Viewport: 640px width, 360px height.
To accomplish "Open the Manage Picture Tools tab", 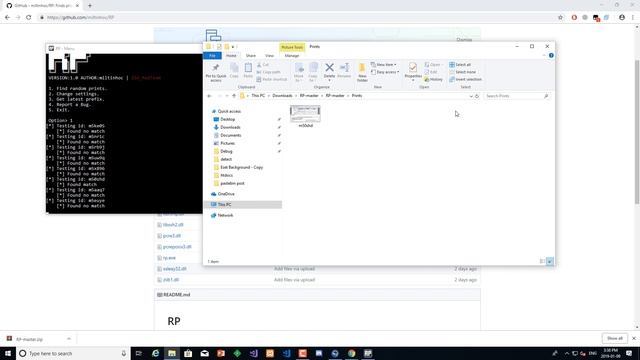I will 292,56.
